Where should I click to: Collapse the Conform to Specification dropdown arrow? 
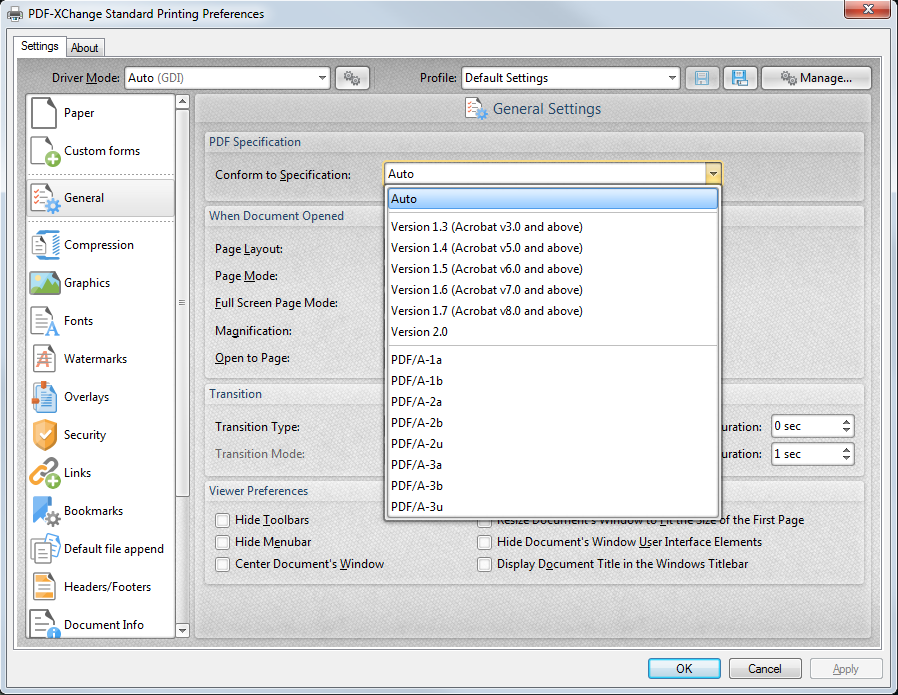coord(713,173)
